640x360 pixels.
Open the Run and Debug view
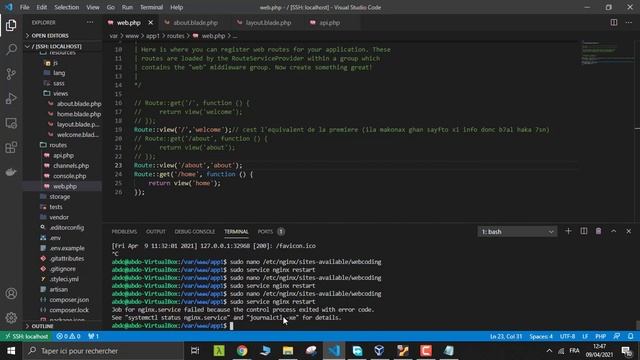(x=11, y=98)
